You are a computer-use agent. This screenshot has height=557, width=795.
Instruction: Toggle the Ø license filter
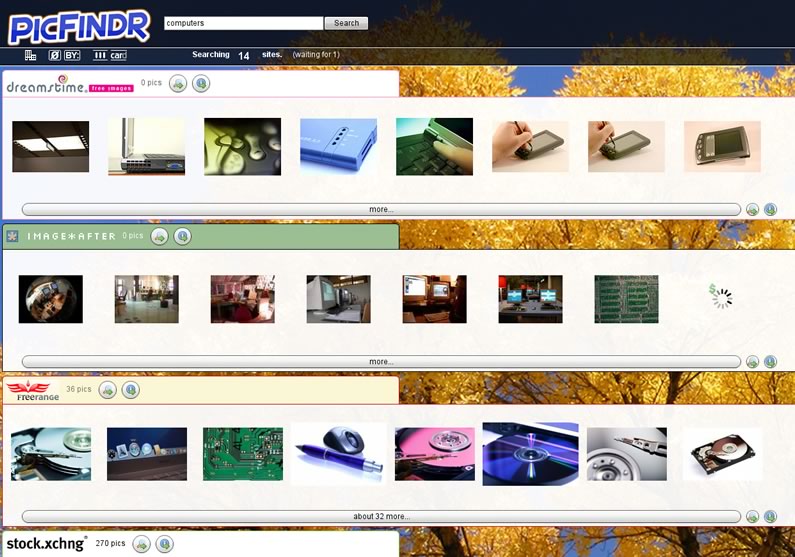coord(54,55)
